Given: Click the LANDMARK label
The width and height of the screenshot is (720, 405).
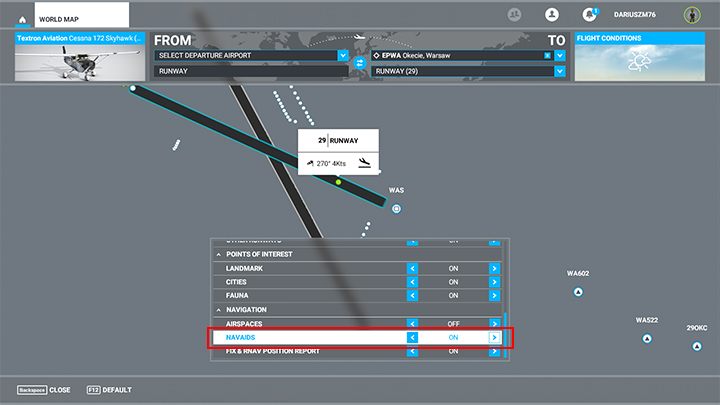Looking at the screenshot, I should point(244,268).
